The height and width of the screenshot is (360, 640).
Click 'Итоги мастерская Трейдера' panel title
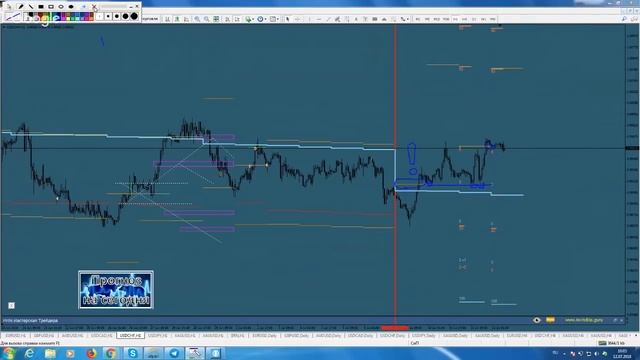click(x=30, y=321)
